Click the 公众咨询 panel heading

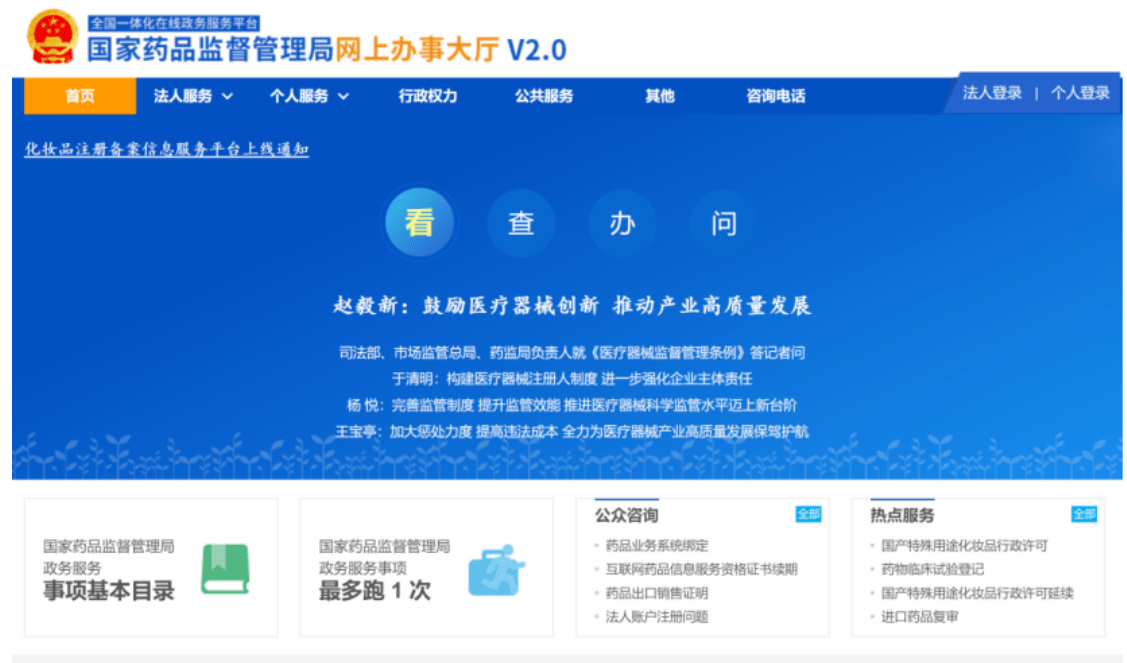point(626,515)
